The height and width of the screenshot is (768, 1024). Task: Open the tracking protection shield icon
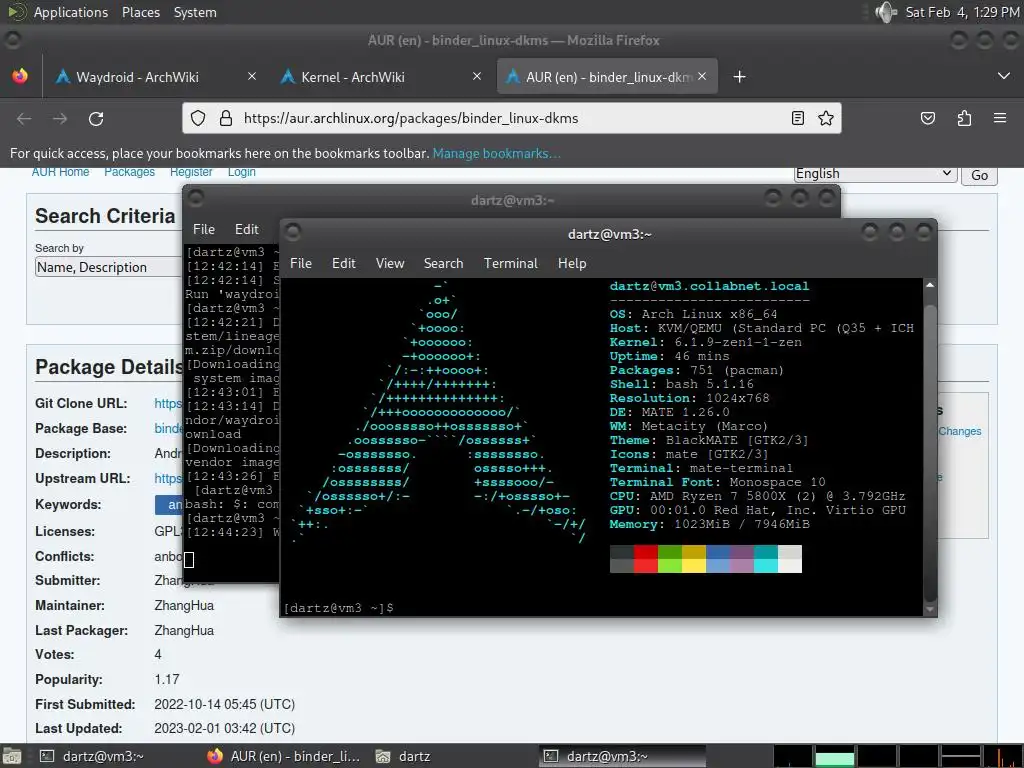198,118
